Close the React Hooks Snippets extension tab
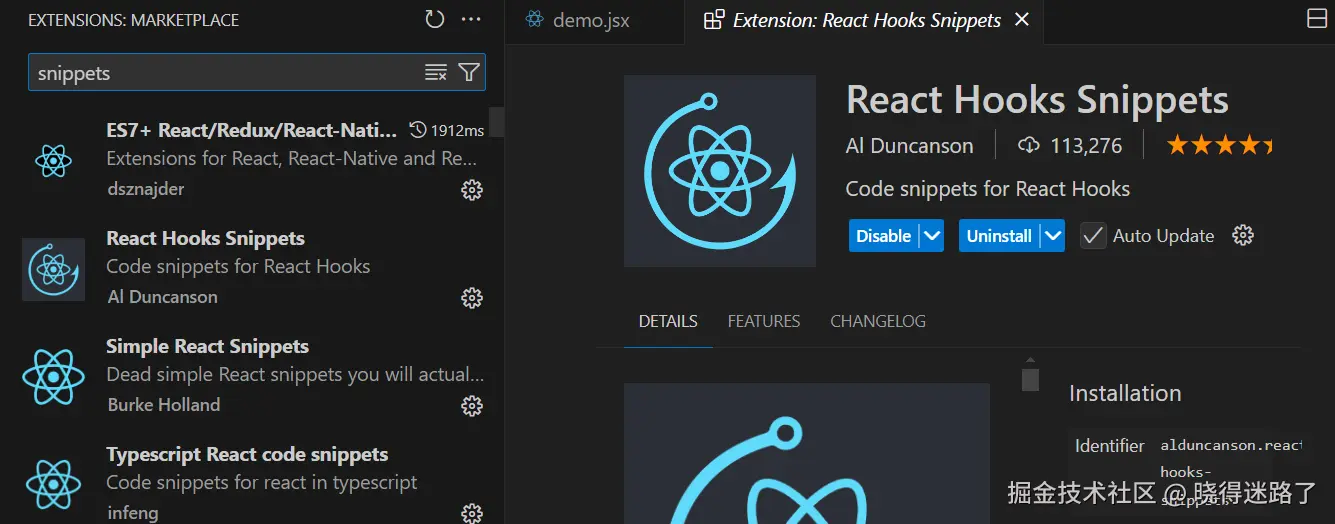The image size is (1335, 524). click(1022, 20)
